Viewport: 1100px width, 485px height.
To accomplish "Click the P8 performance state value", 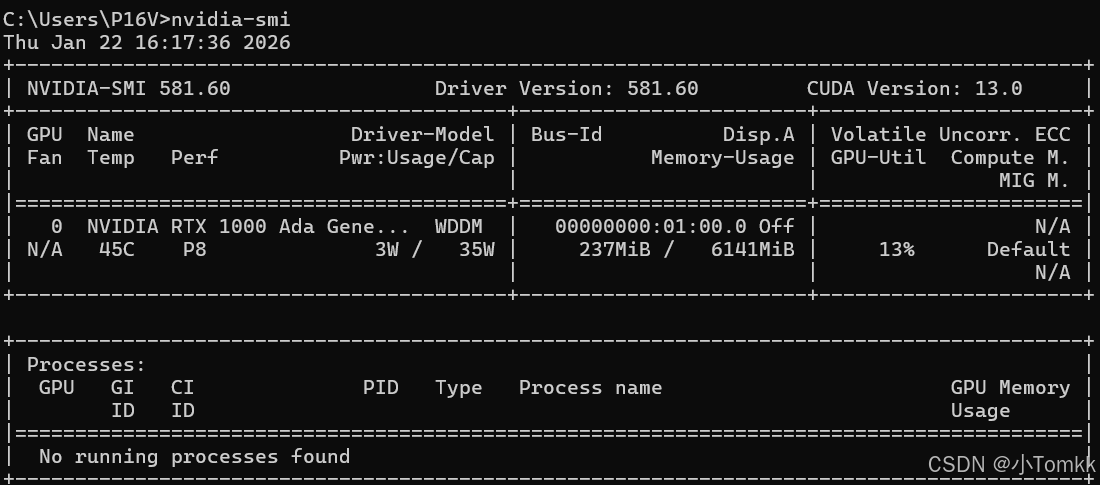I will pos(194,249).
